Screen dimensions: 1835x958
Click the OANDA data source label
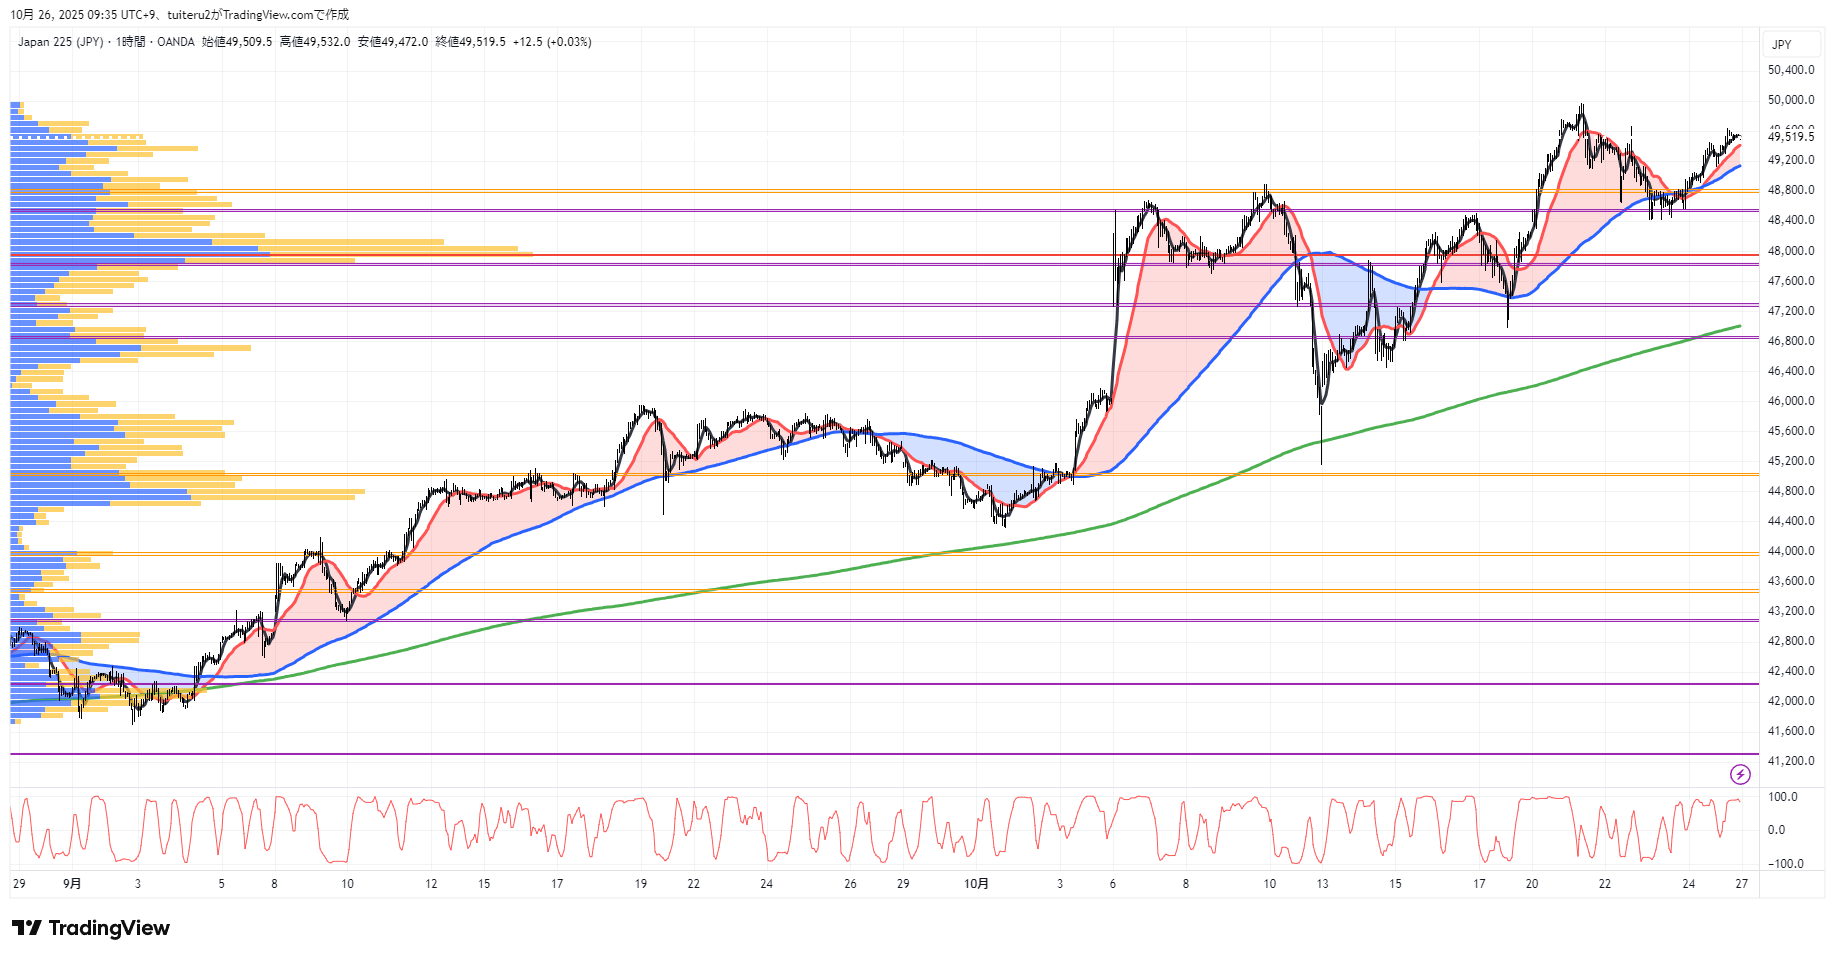point(176,42)
